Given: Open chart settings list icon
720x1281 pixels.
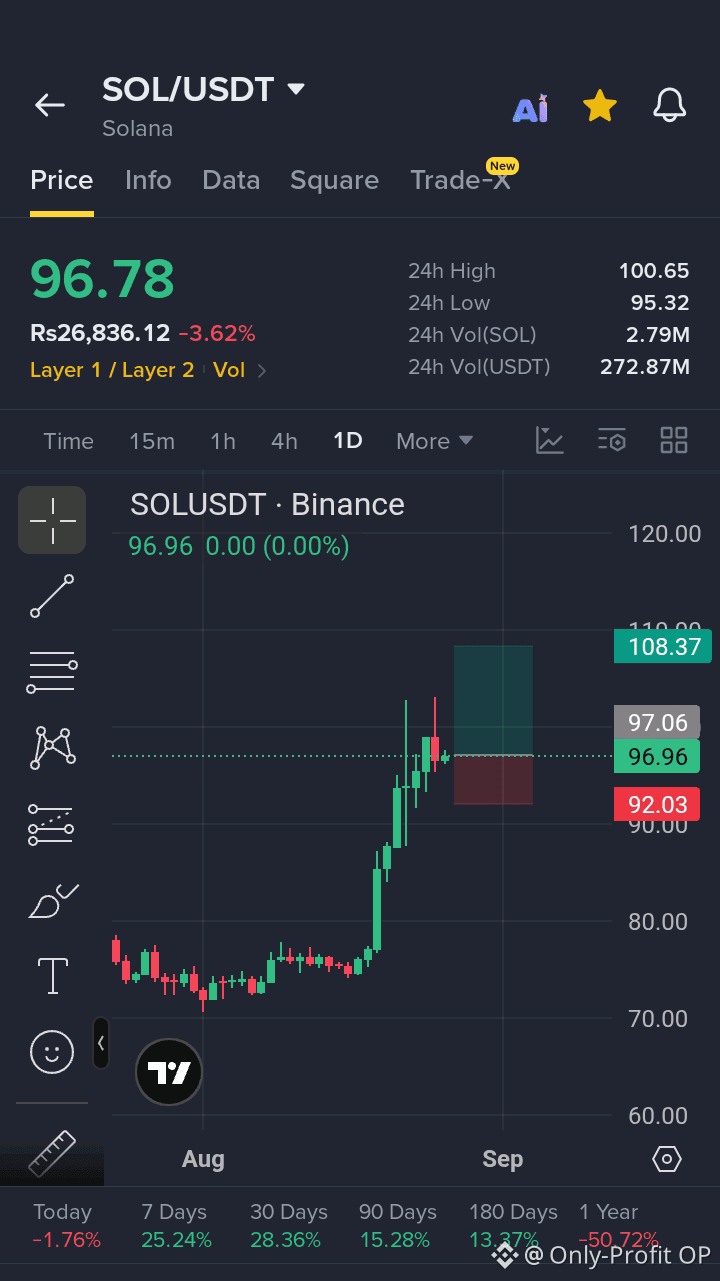Looking at the screenshot, I should pos(612,440).
